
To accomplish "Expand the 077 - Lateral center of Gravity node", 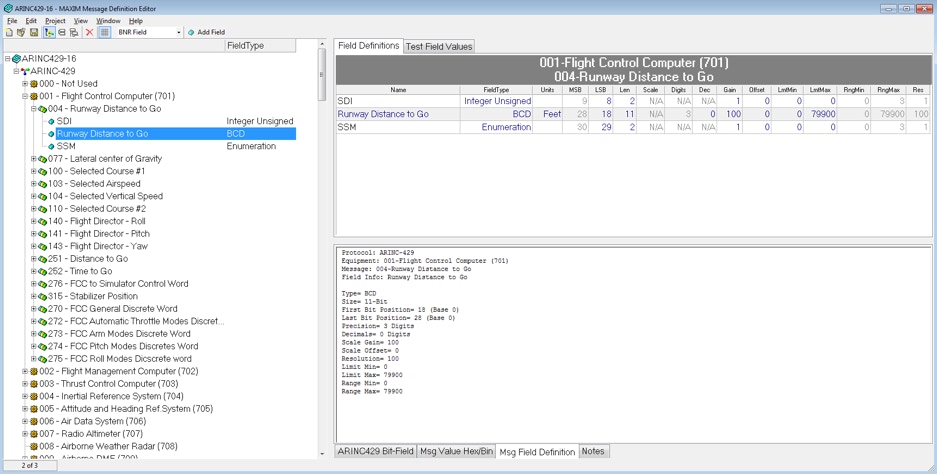I will pos(34,159).
